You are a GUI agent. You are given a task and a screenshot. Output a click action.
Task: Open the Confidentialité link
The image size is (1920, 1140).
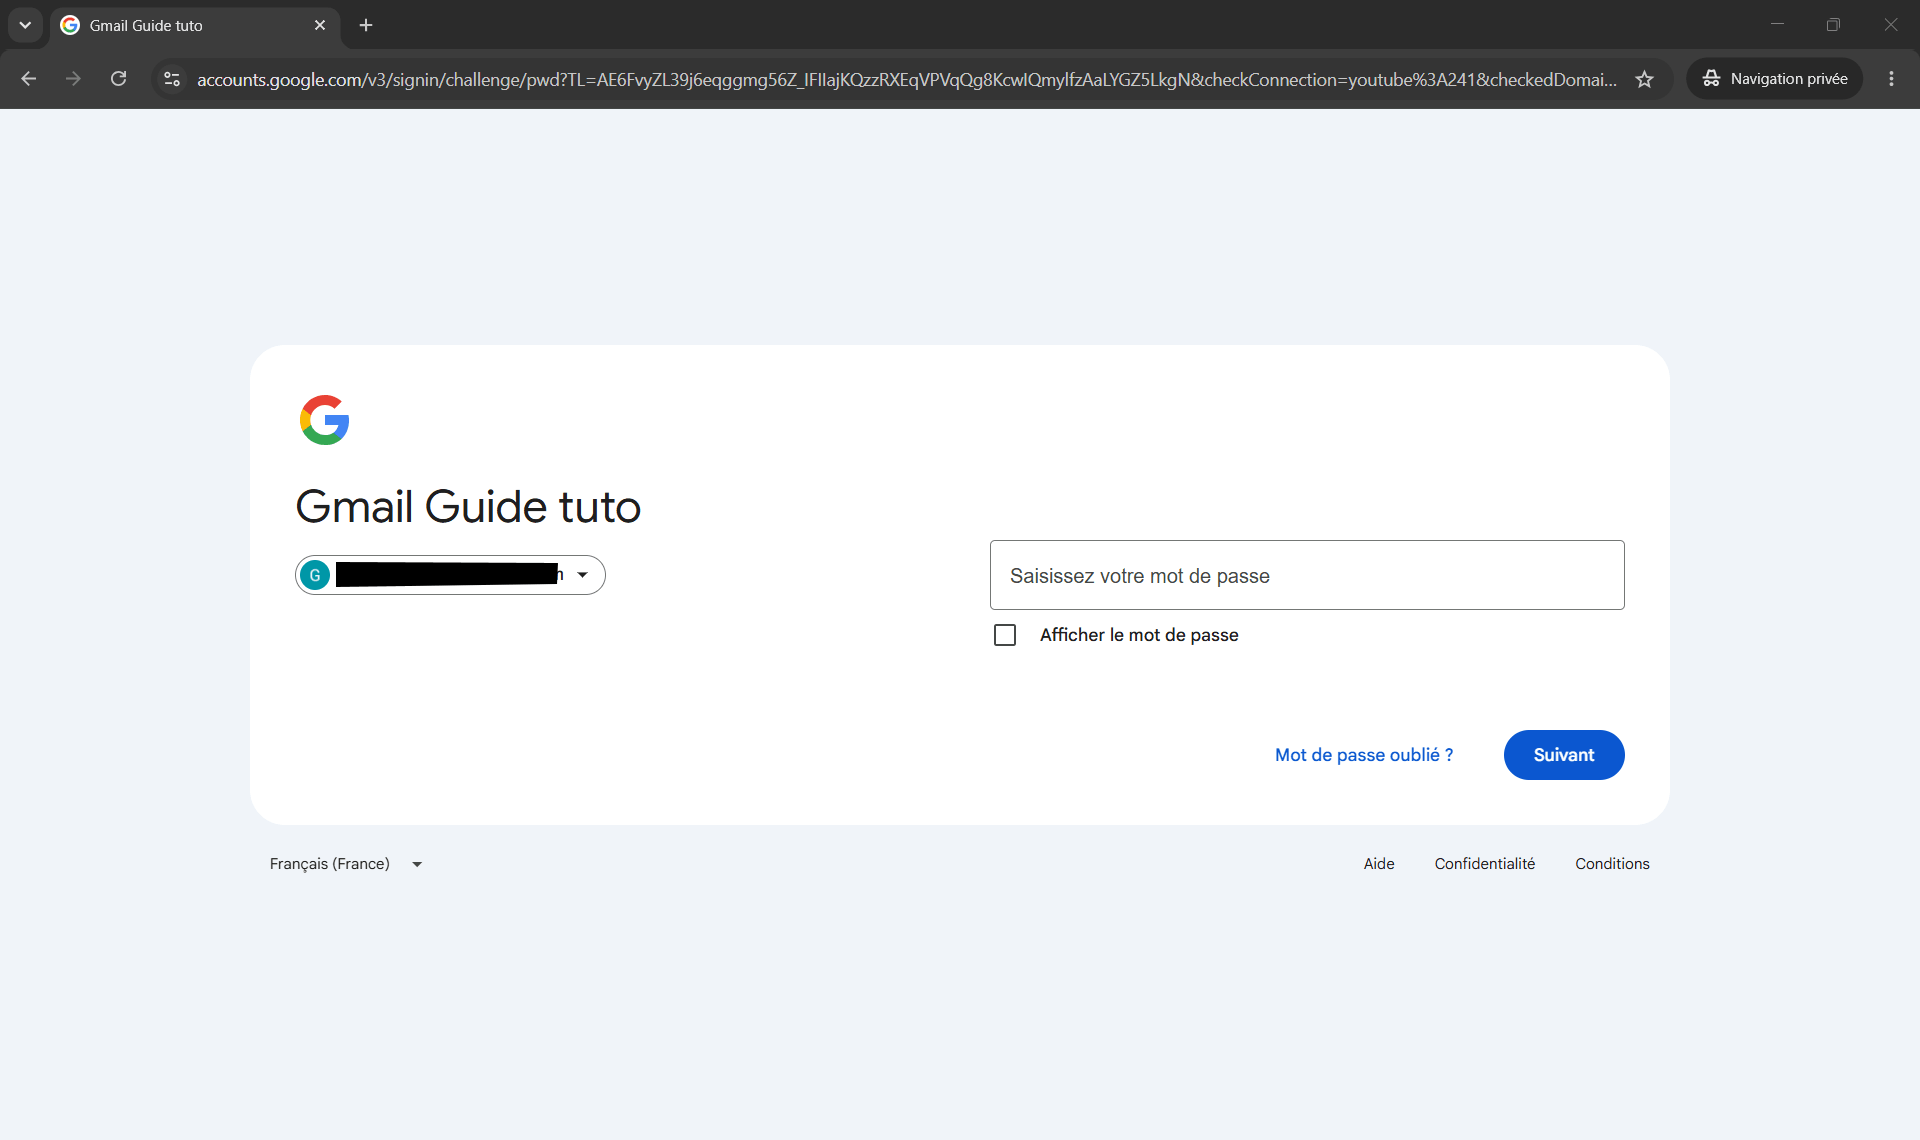[1485, 864]
